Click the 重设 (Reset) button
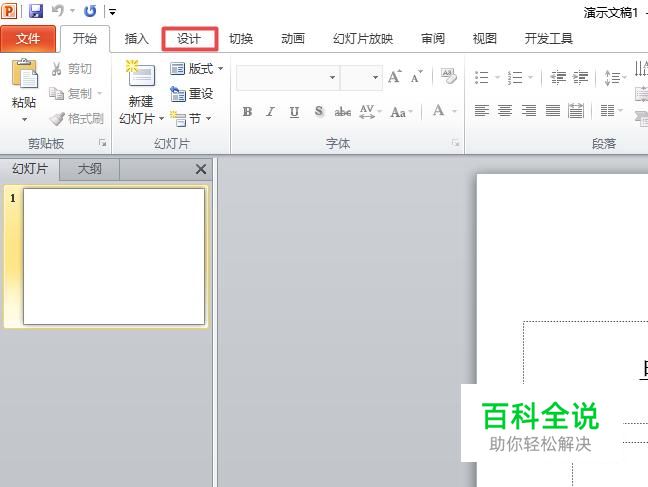This screenshot has height=487, width=648. tap(192, 94)
